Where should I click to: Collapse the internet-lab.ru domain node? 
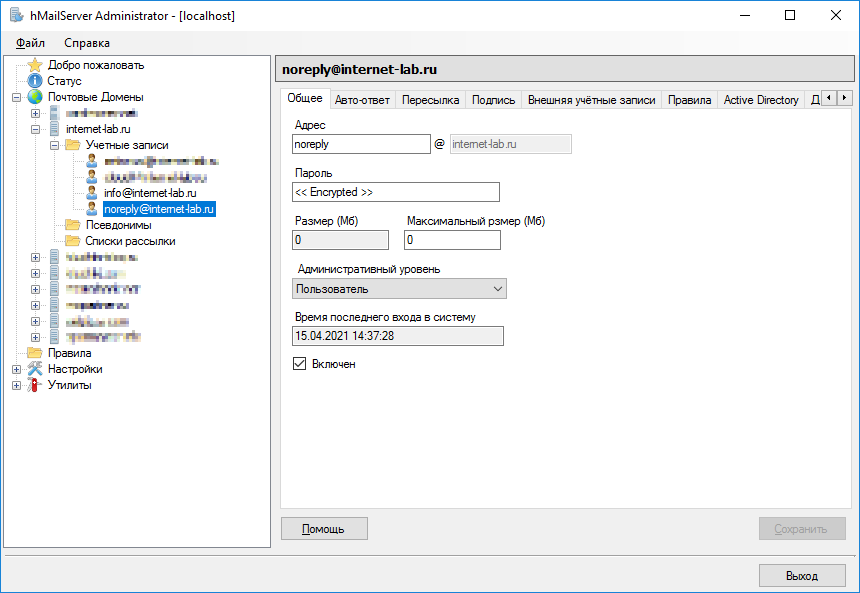tap(35, 129)
